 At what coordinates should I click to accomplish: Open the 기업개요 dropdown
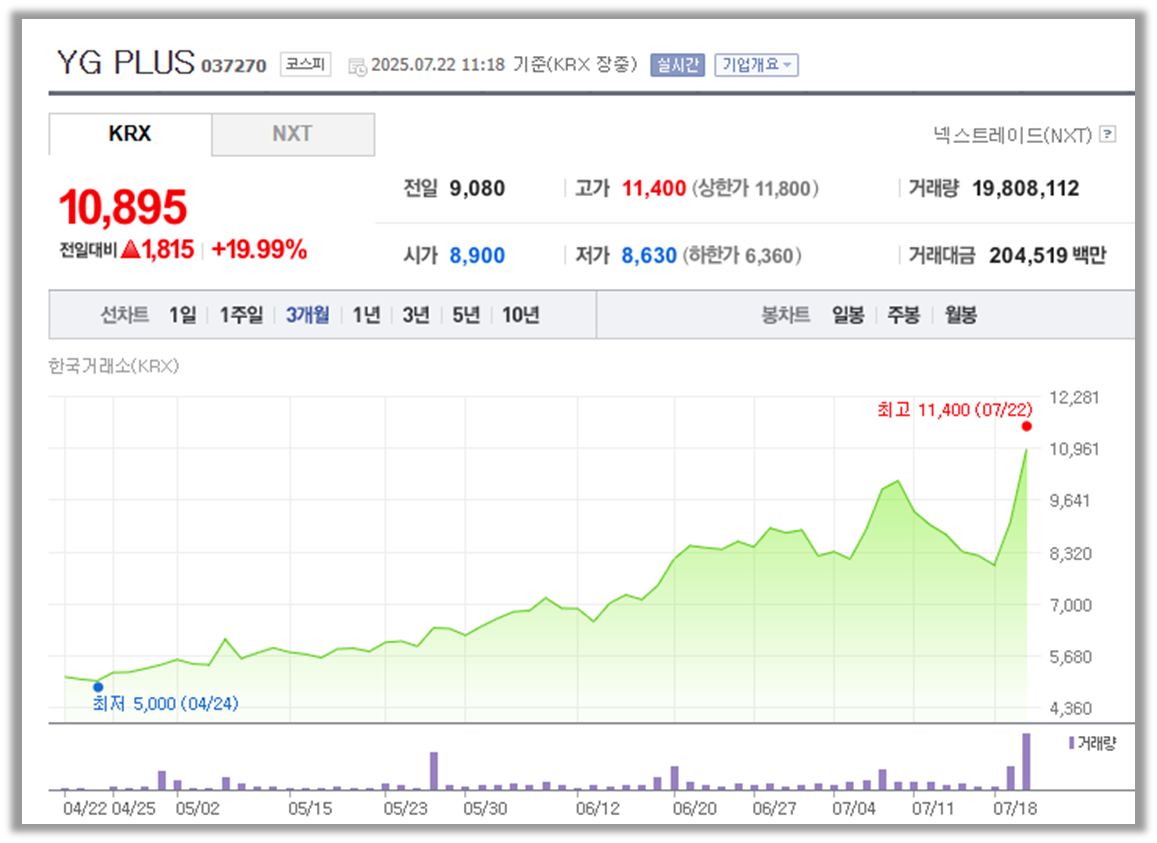(756, 65)
